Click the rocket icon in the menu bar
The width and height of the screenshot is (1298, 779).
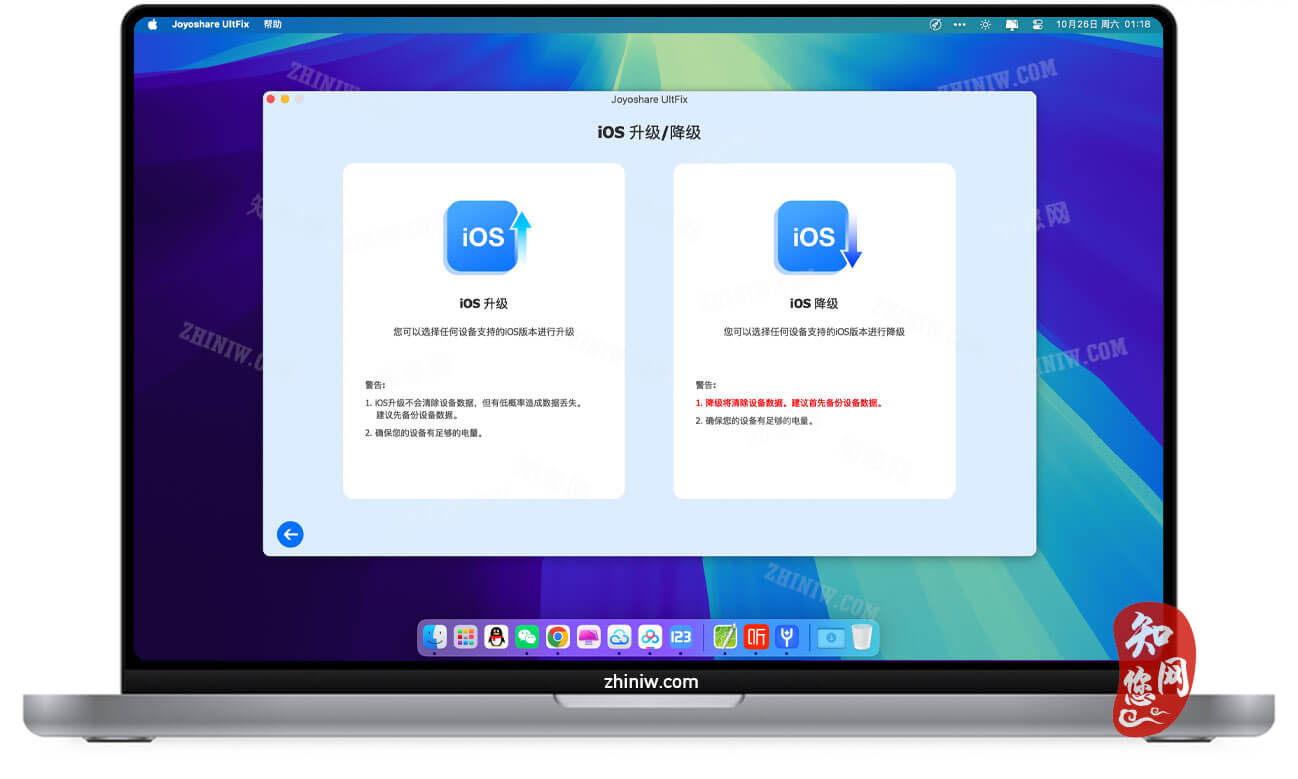935,24
